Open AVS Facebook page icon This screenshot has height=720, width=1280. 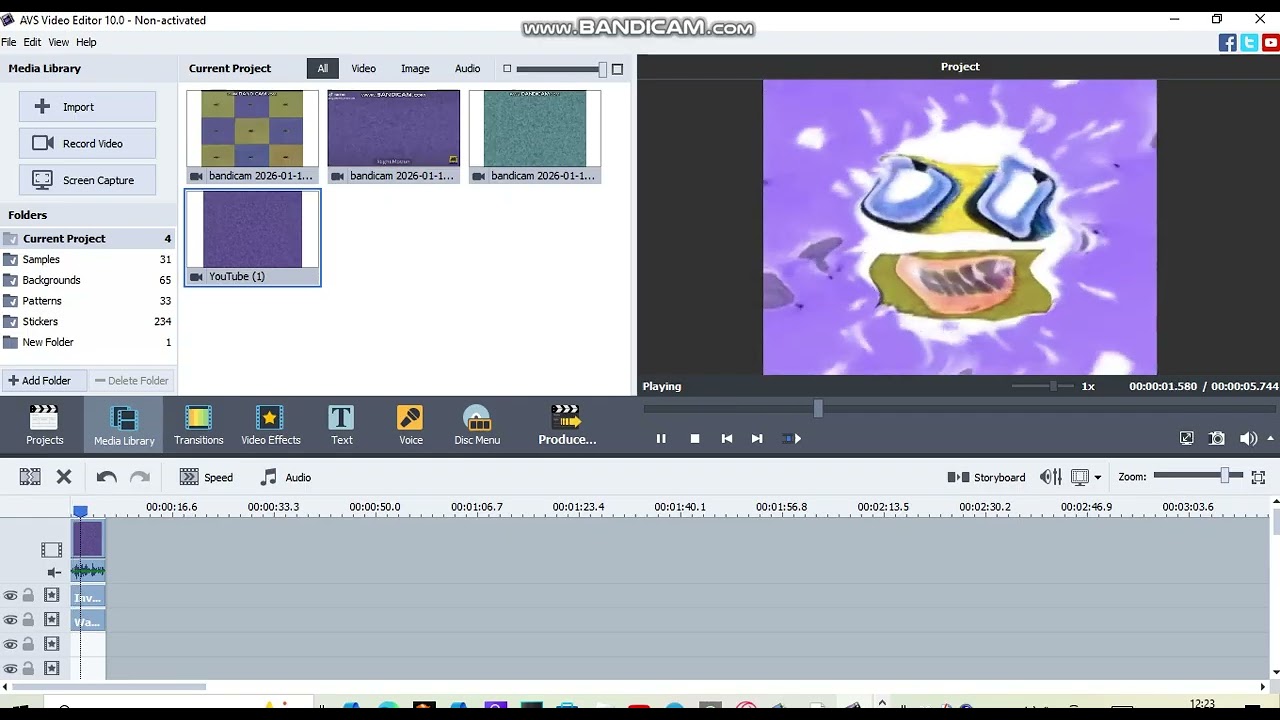coord(1227,42)
